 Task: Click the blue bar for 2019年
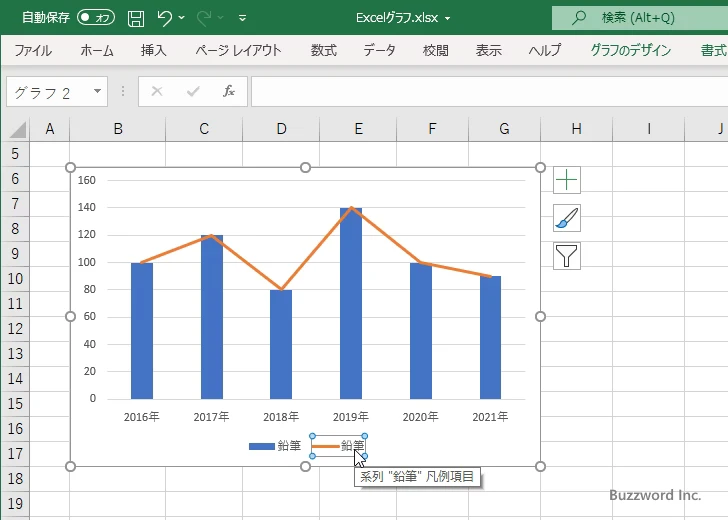(x=351, y=304)
